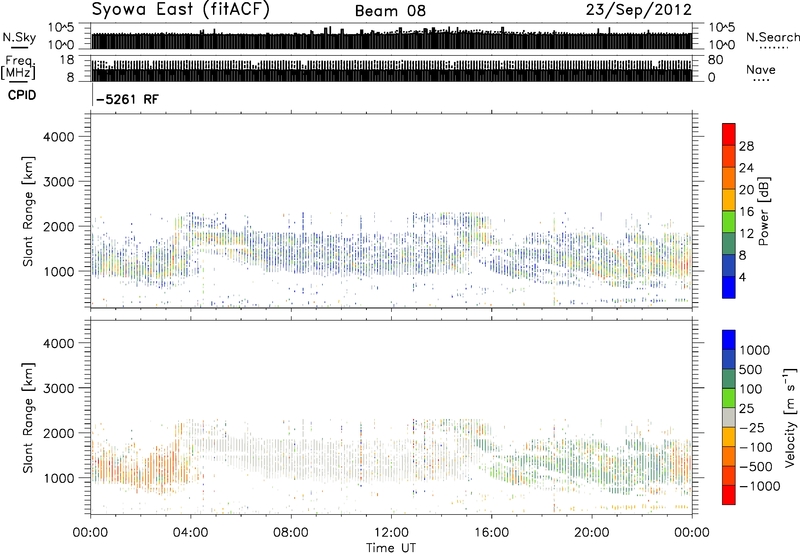Click the 'Nave' legend label
Viewport: 800px width, 554px height.
coord(761,69)
